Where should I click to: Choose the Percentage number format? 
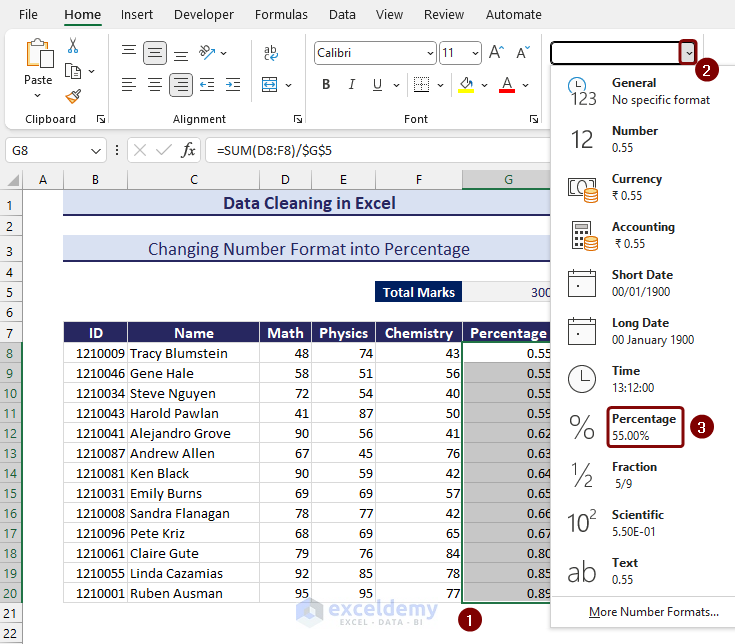click(644, 427)
